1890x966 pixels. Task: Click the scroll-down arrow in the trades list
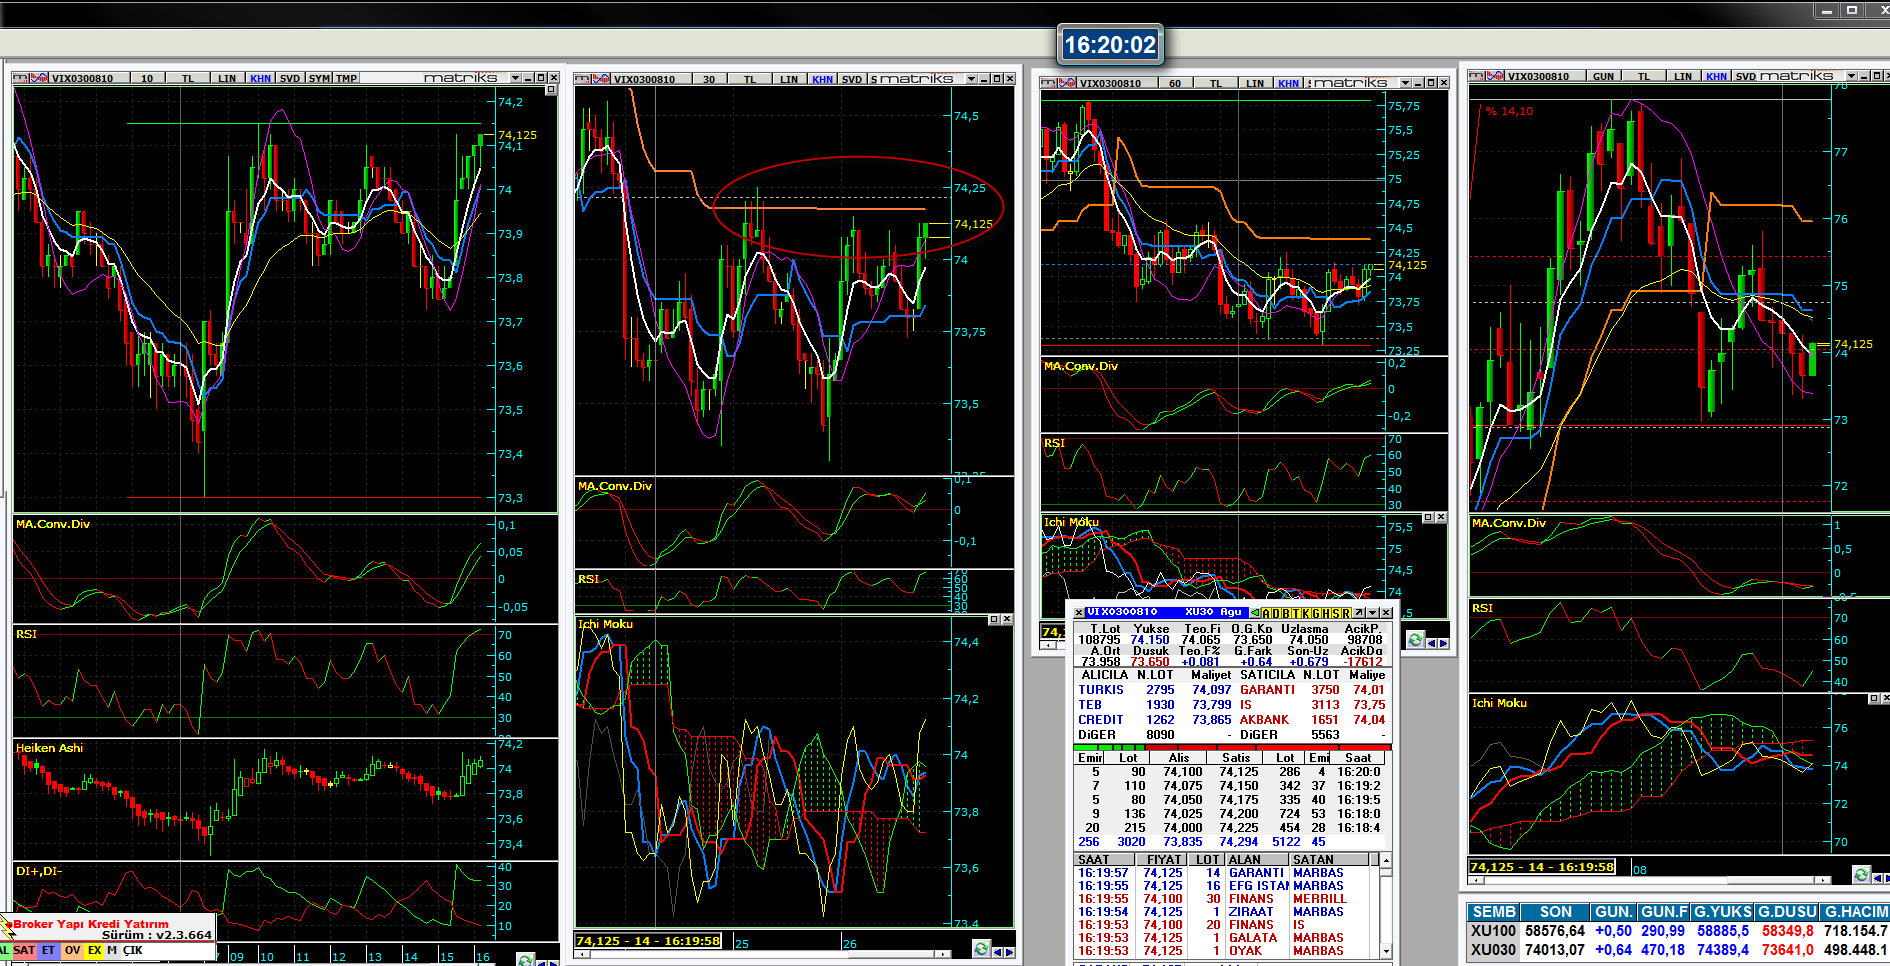tap(1386, 950)
